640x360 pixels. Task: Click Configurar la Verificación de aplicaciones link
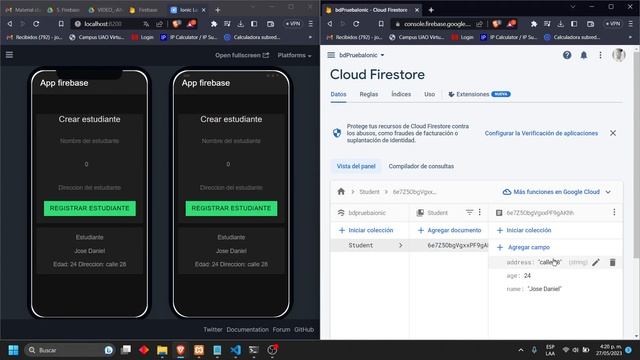(x=541, y=133)
